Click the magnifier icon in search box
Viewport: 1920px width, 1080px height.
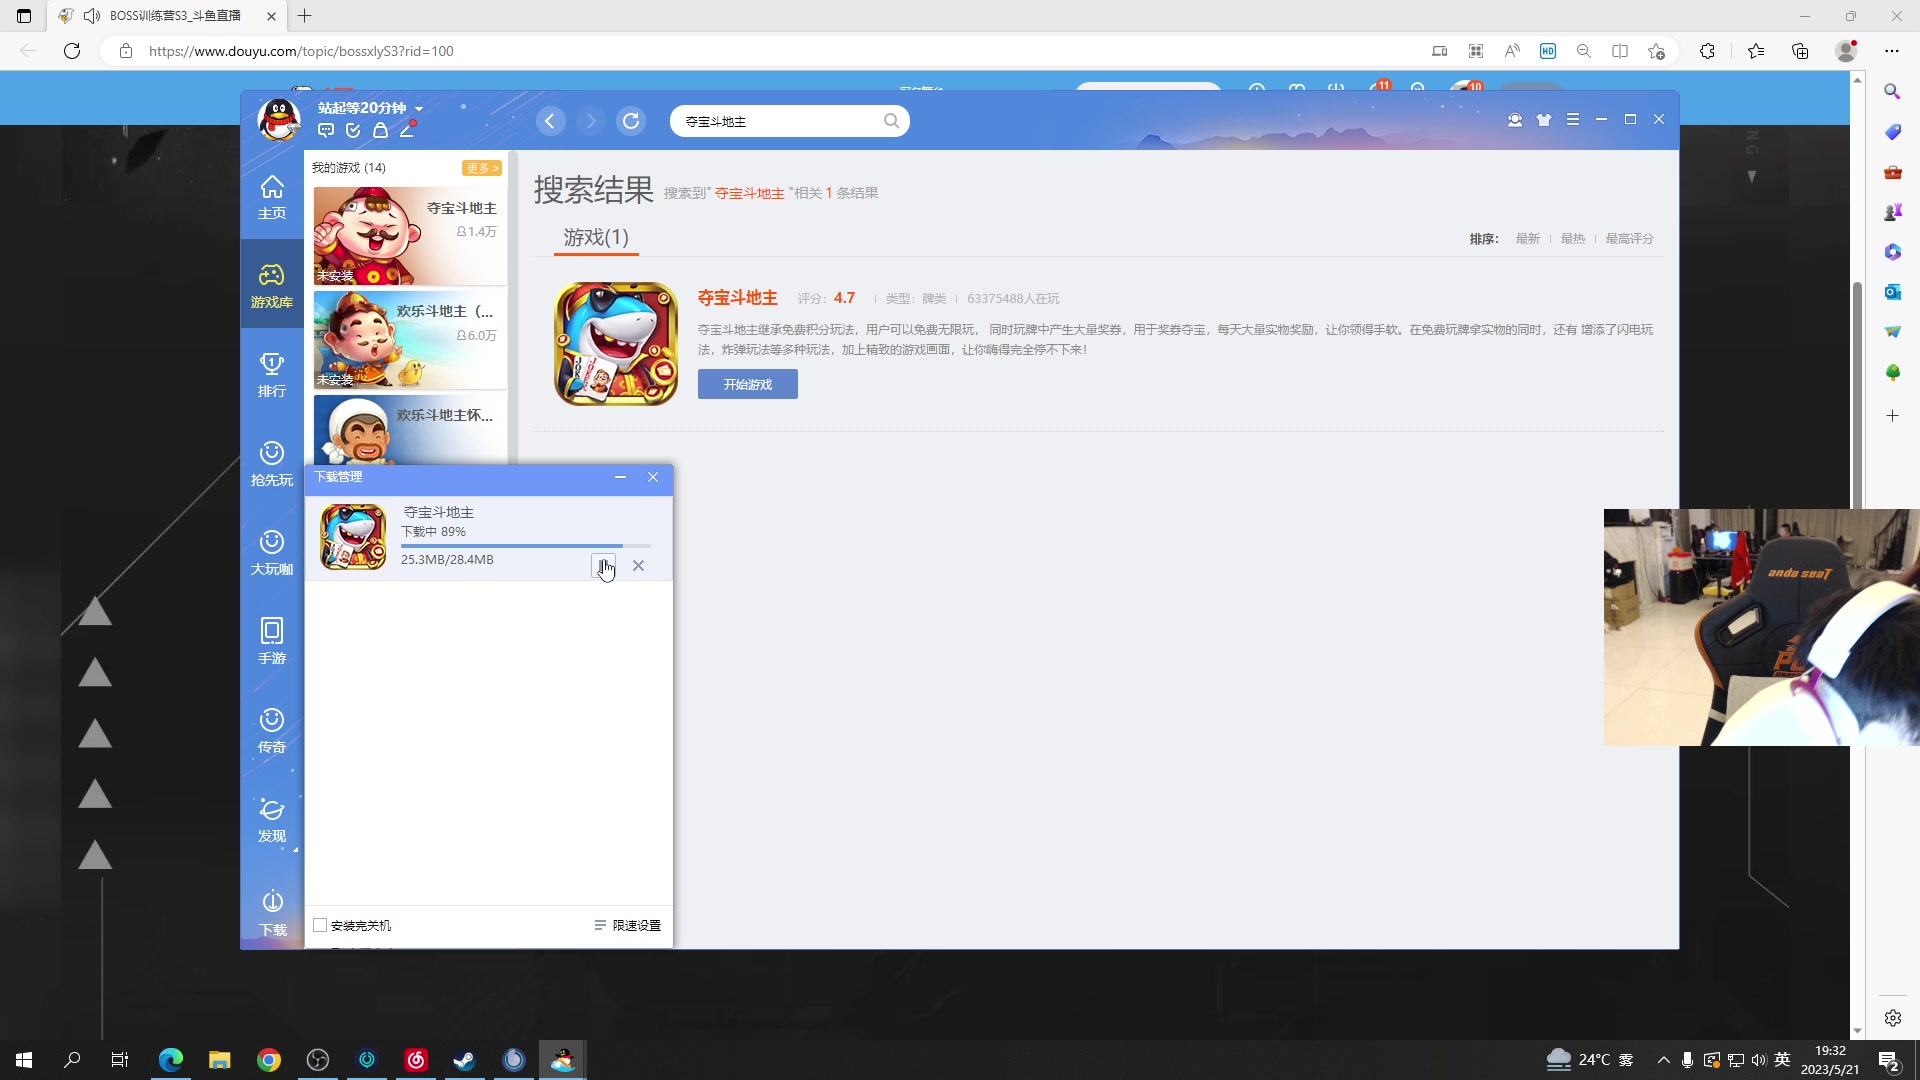(x=891, y=121)
